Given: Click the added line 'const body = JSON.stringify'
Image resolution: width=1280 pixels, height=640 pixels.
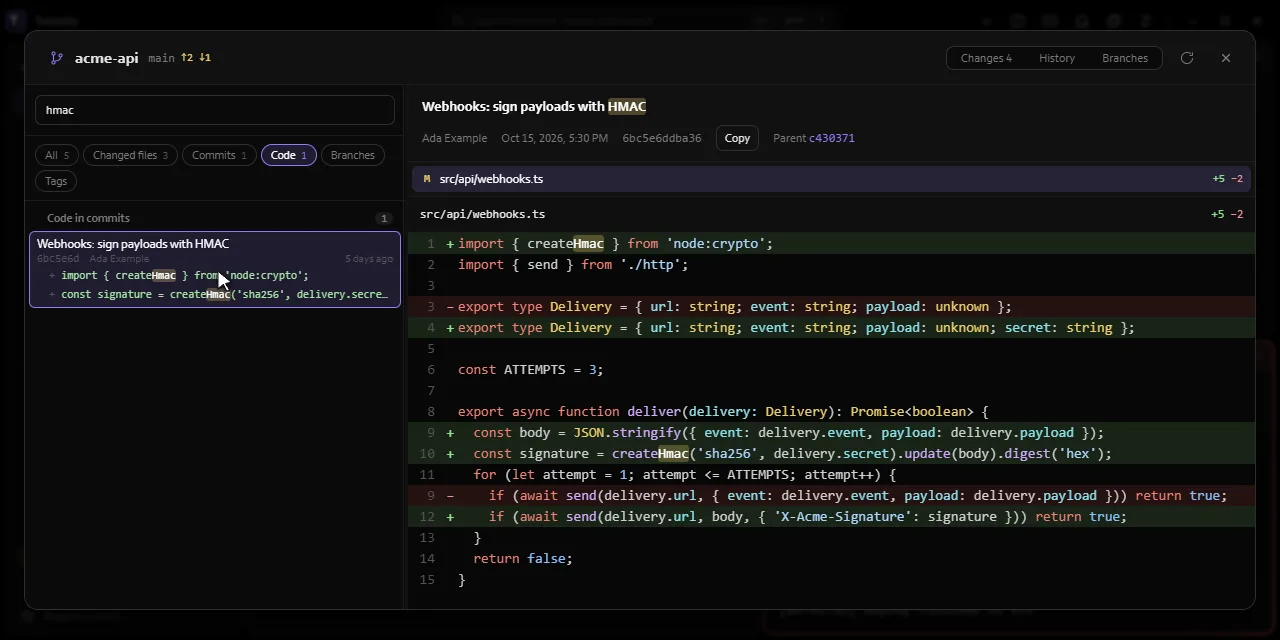Looking at the screenshot, I should tap(832, 432).
